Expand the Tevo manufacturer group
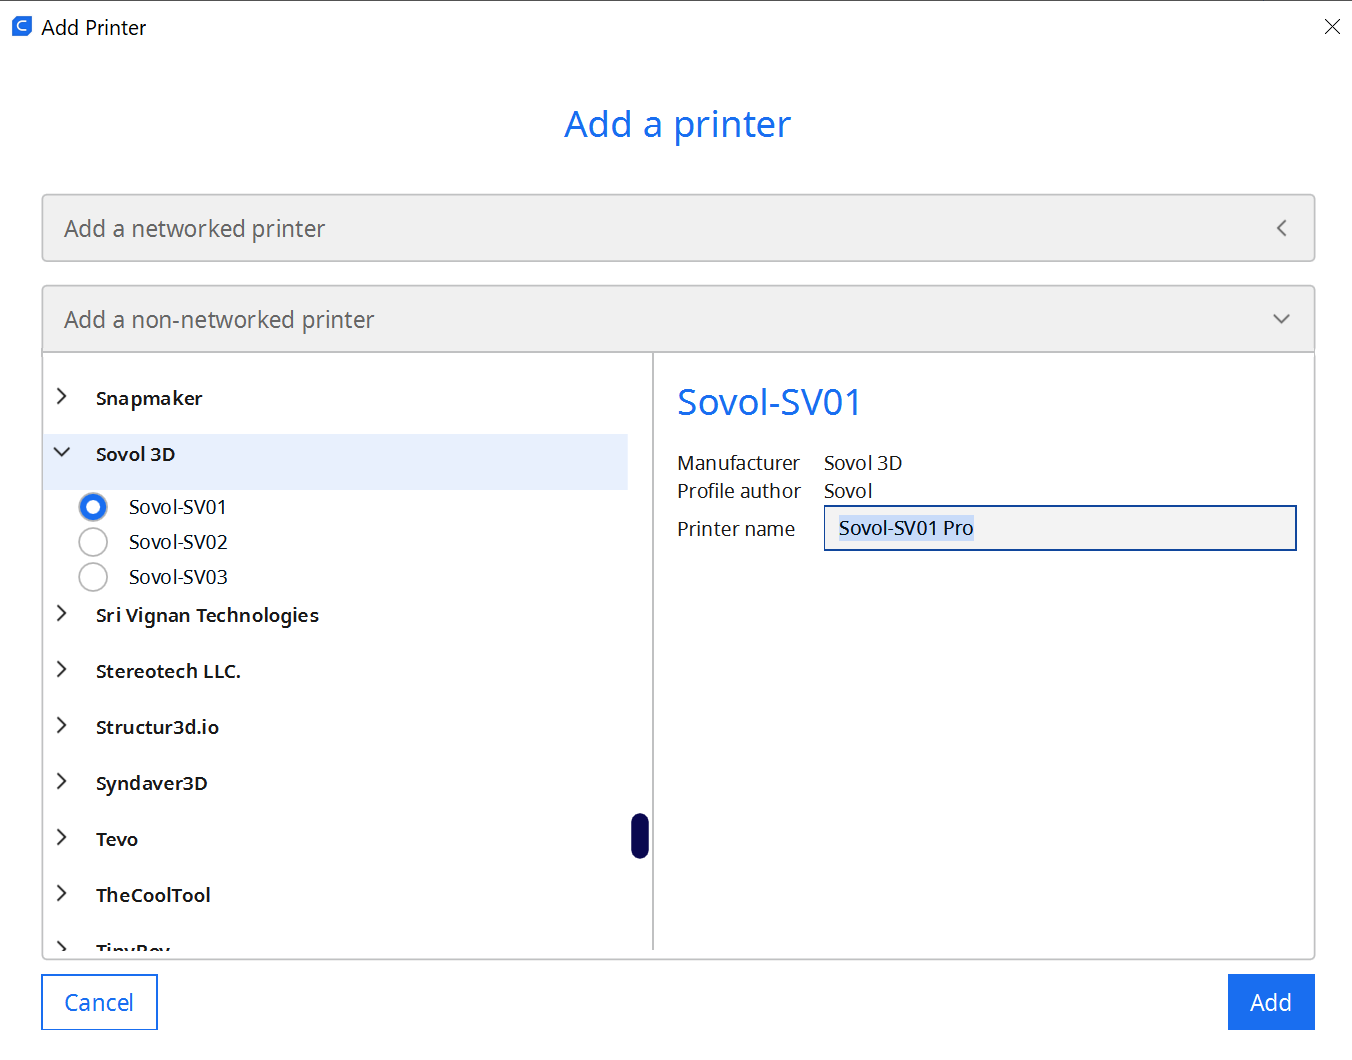The image size is (1352, 1060). pyautogui.click(x=62, y=838)
